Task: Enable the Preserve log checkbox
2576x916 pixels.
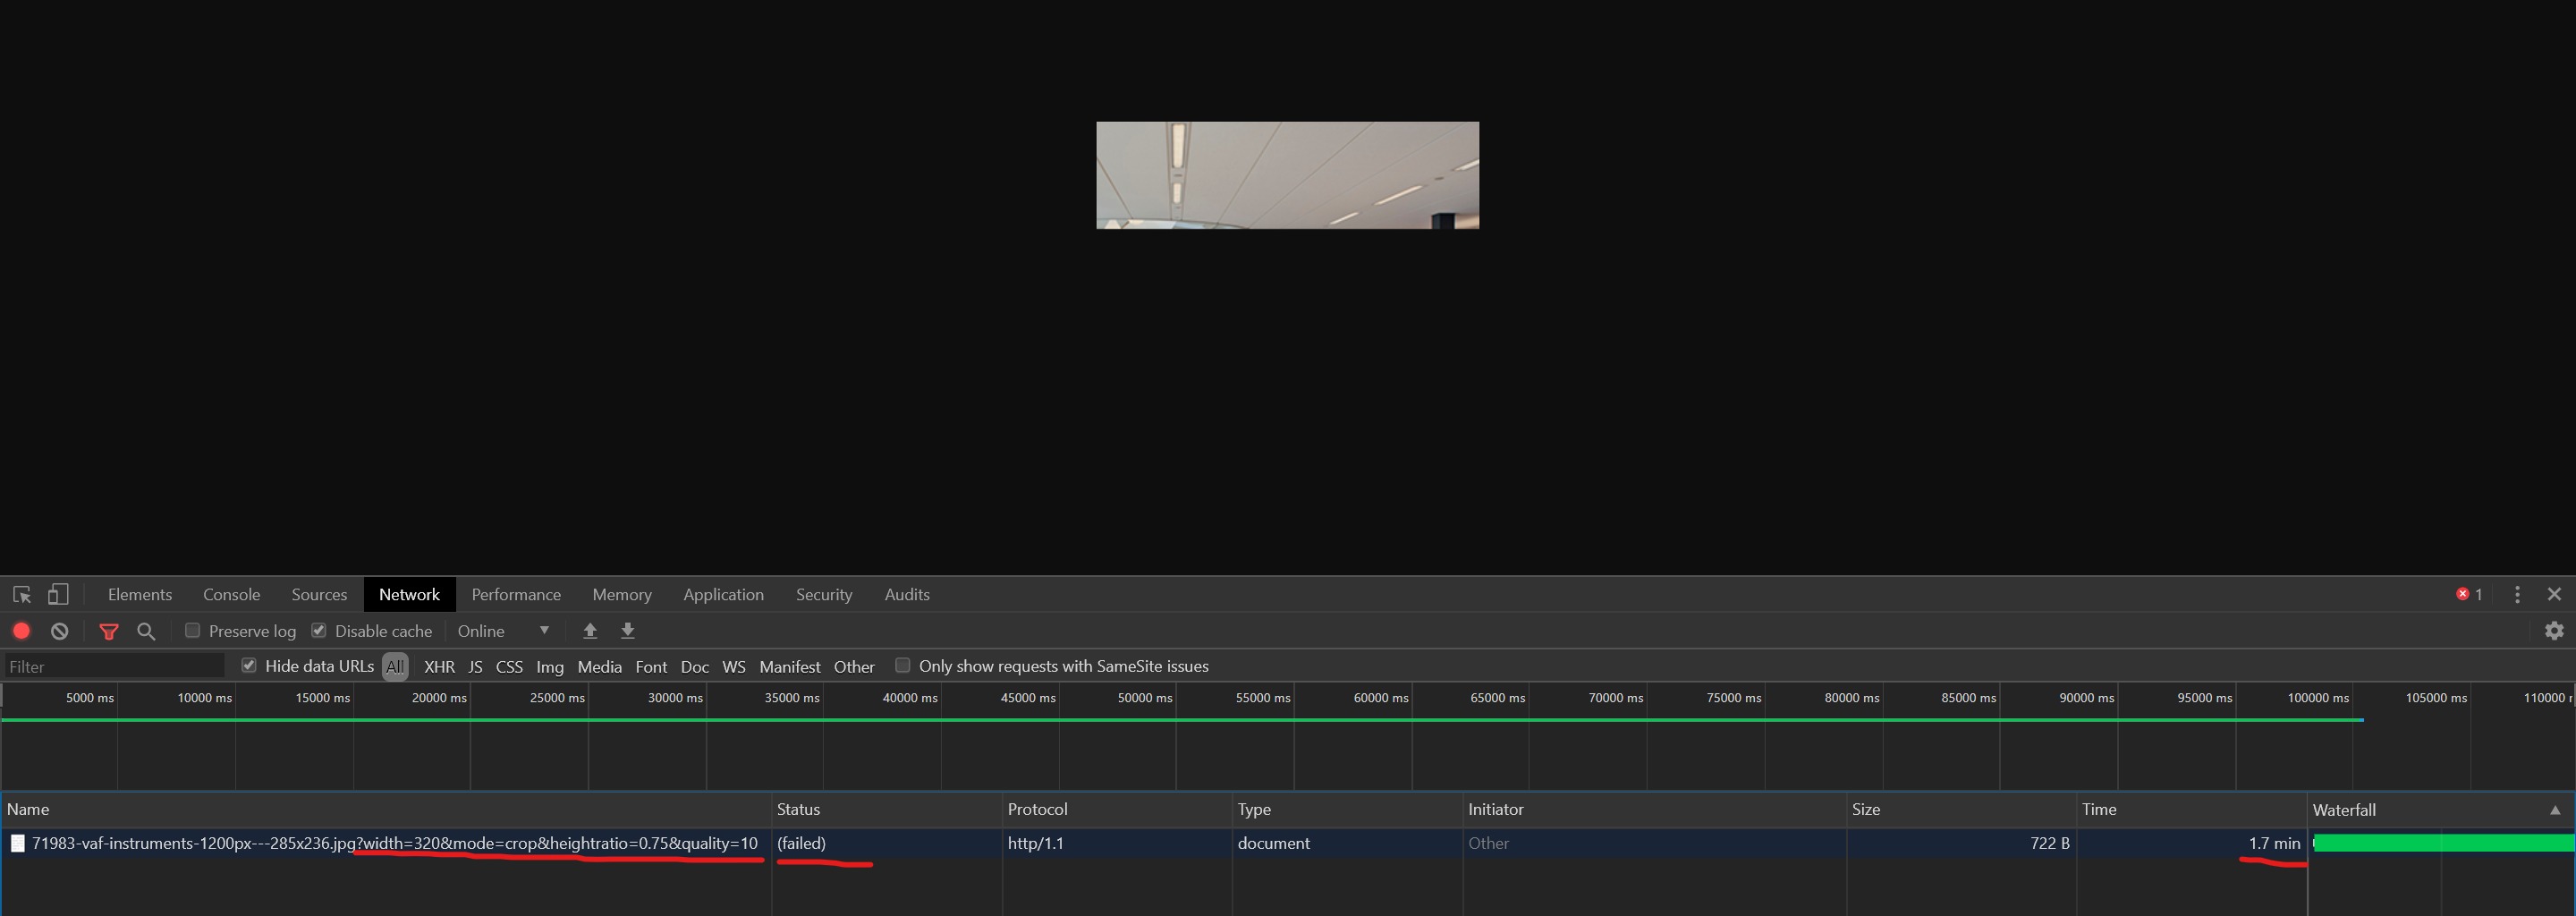Action: 193,631
